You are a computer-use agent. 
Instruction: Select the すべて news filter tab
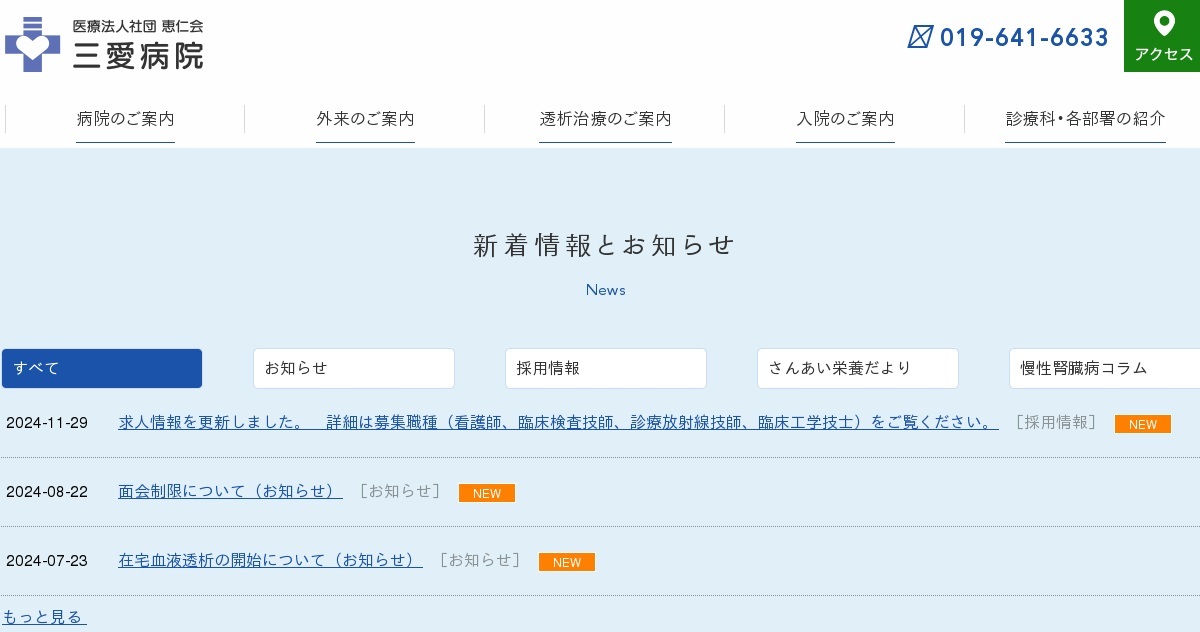(102, 368)
